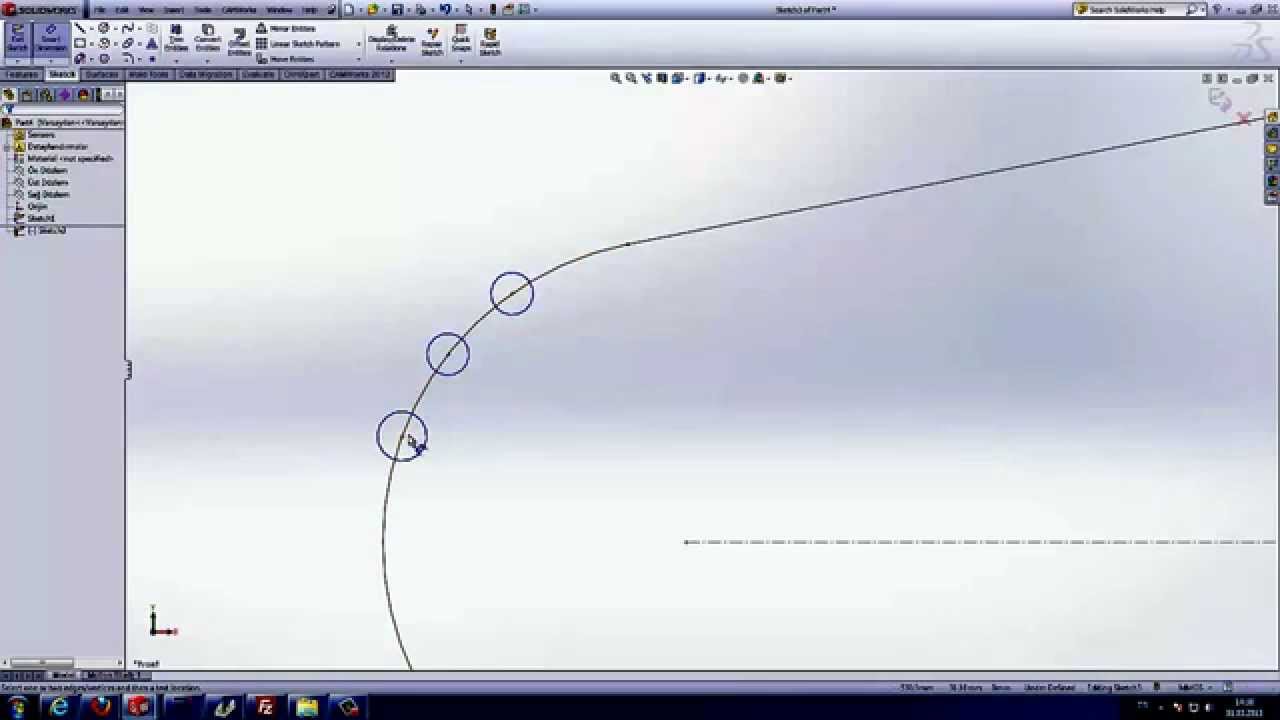Click the Open document icon
The height and width of the screenshot is (720, 1280).
tap(373, 10)
